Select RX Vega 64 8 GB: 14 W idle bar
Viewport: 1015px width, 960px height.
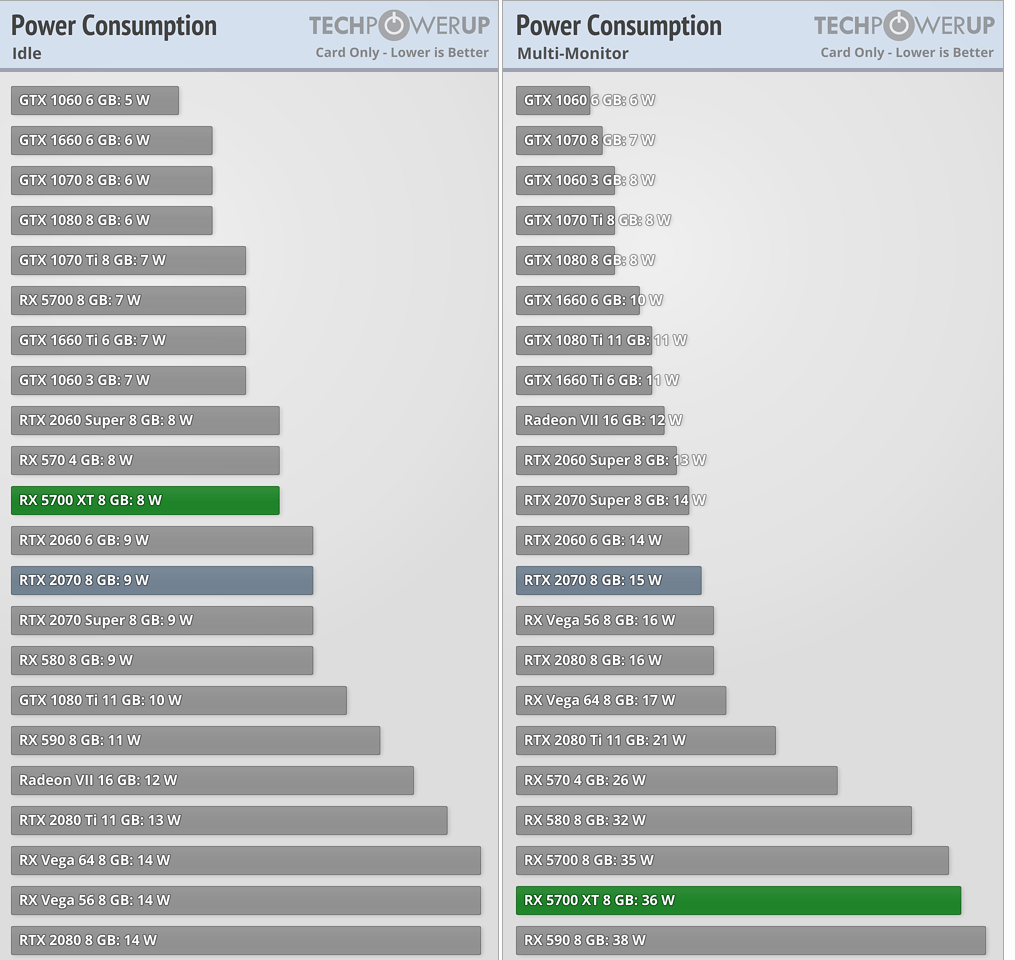pos(246,860)
